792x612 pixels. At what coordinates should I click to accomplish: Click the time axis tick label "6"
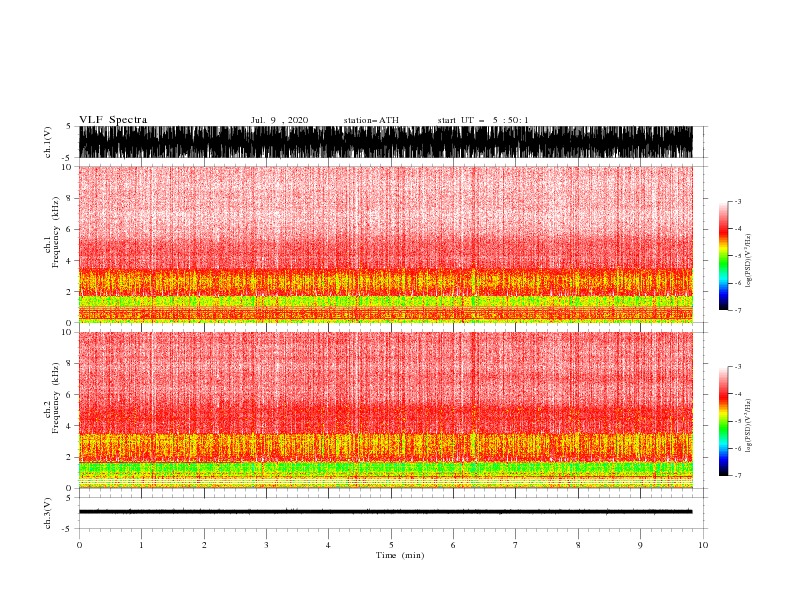pyautogui.click(x=453, y=545)
